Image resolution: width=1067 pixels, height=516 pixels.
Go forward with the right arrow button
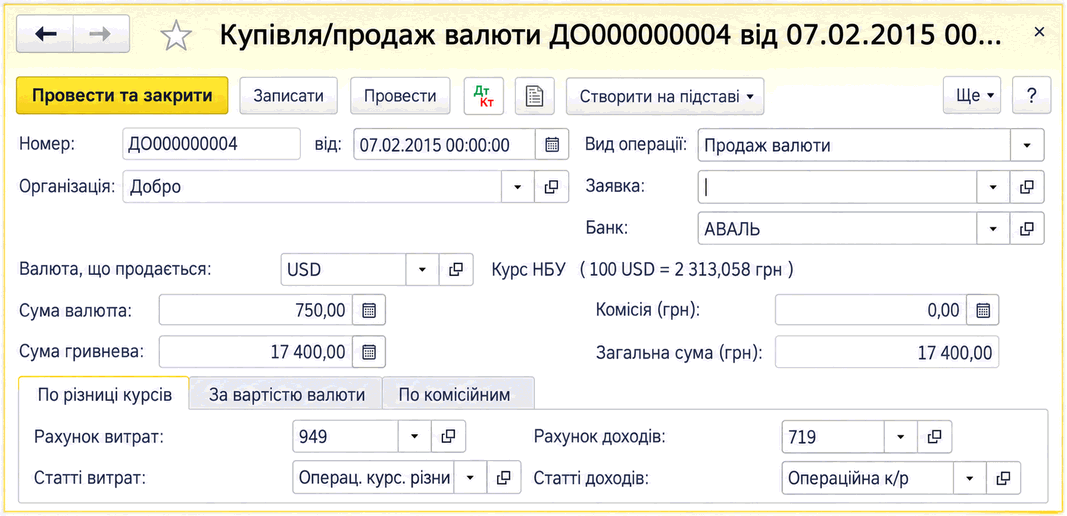(x=101, y=35)
